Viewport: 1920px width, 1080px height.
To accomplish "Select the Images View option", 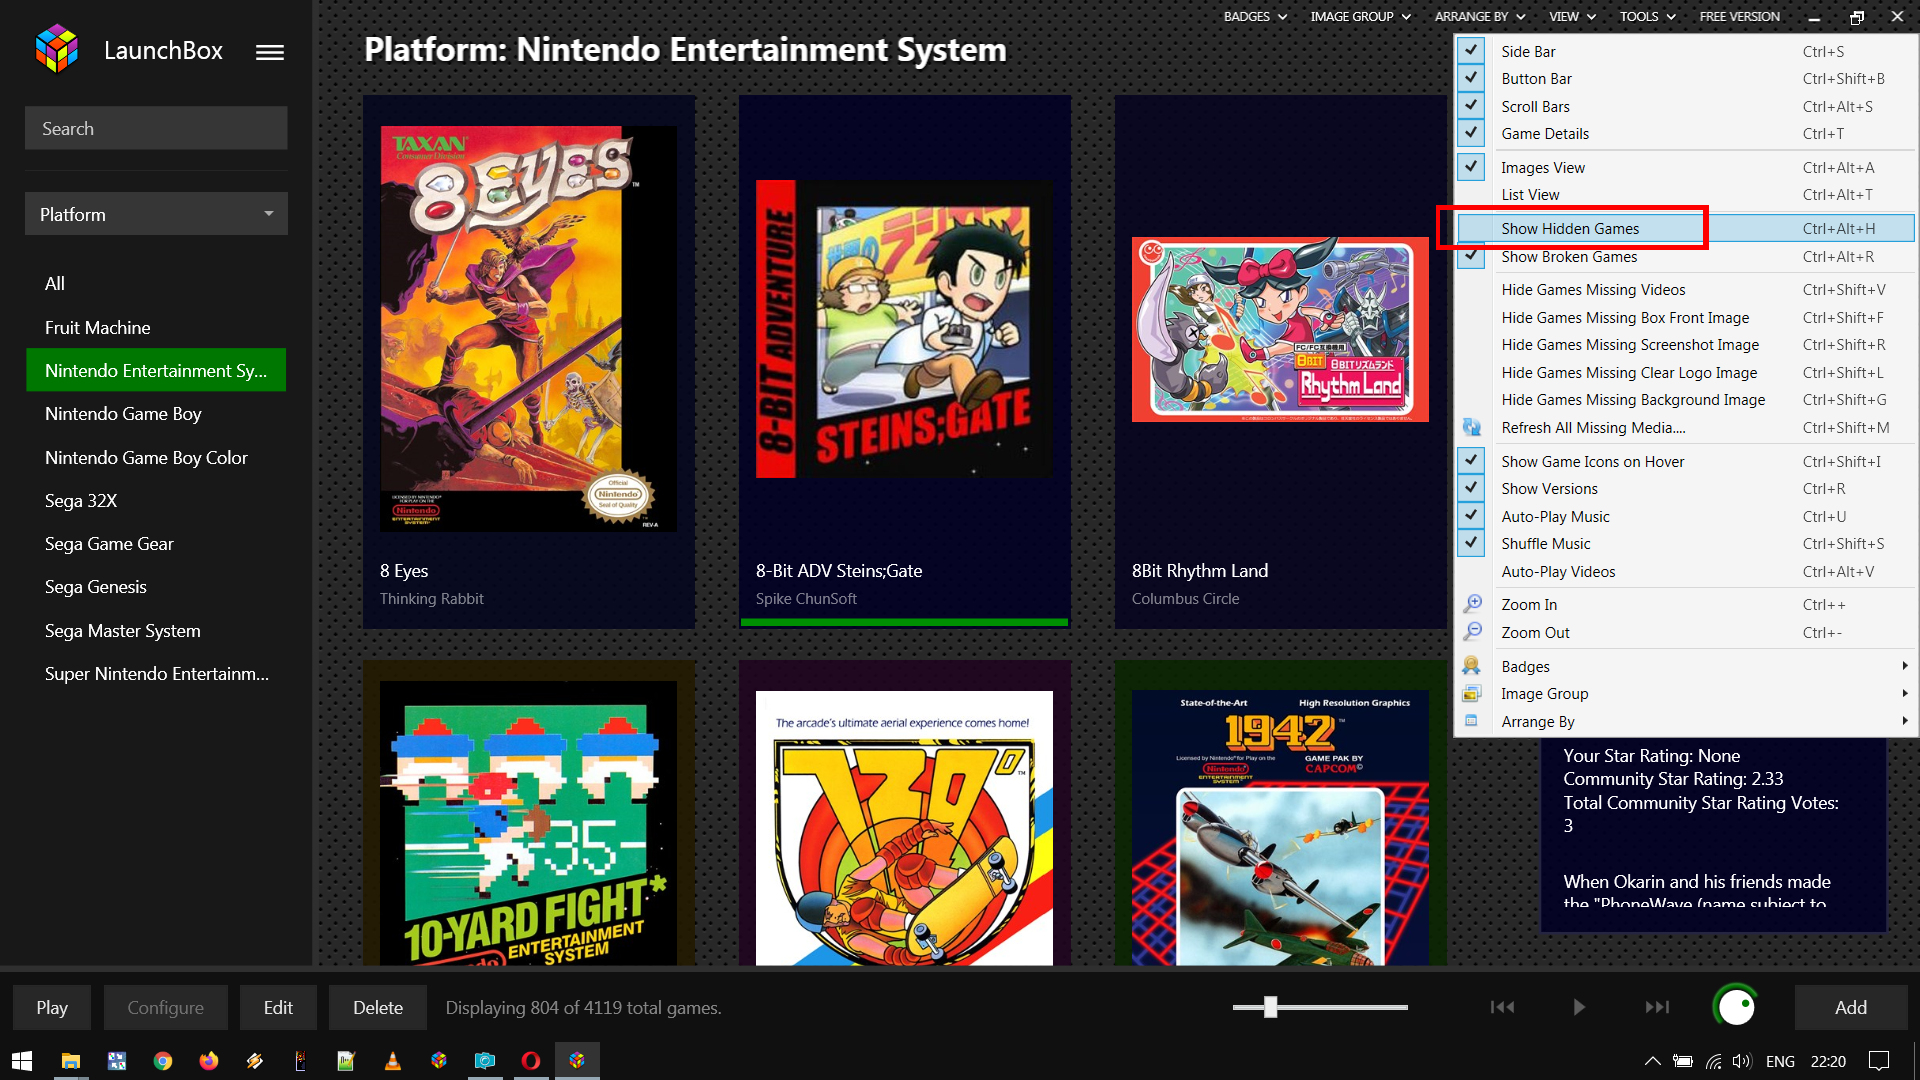I will (x=1685, y=168).
